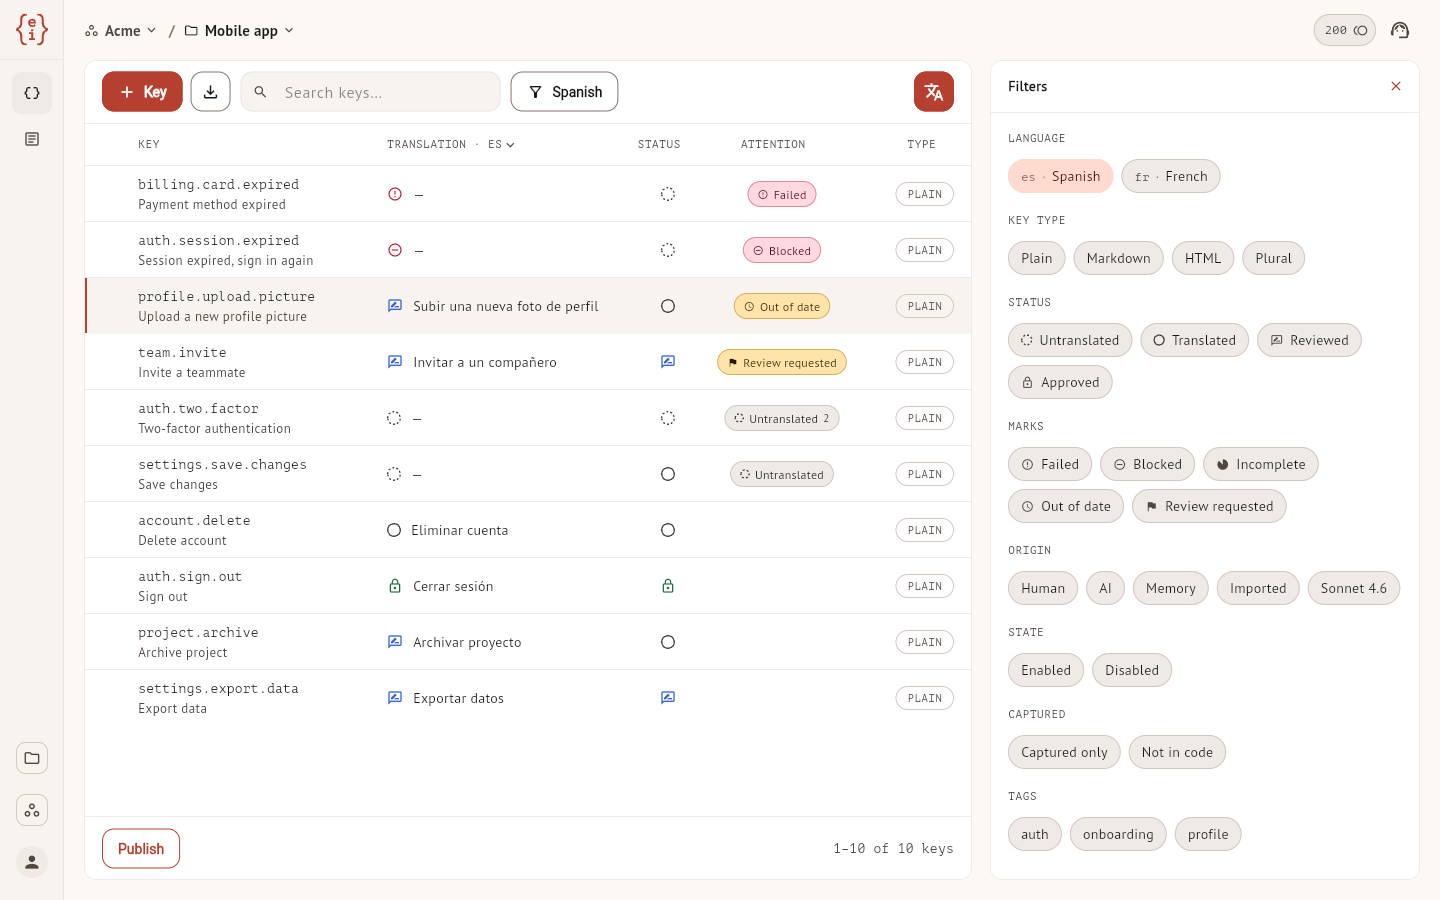Viewport: 1440px width, 900px height.
Task: Select the Review requested mark filter
Action: click(1209, 507)
